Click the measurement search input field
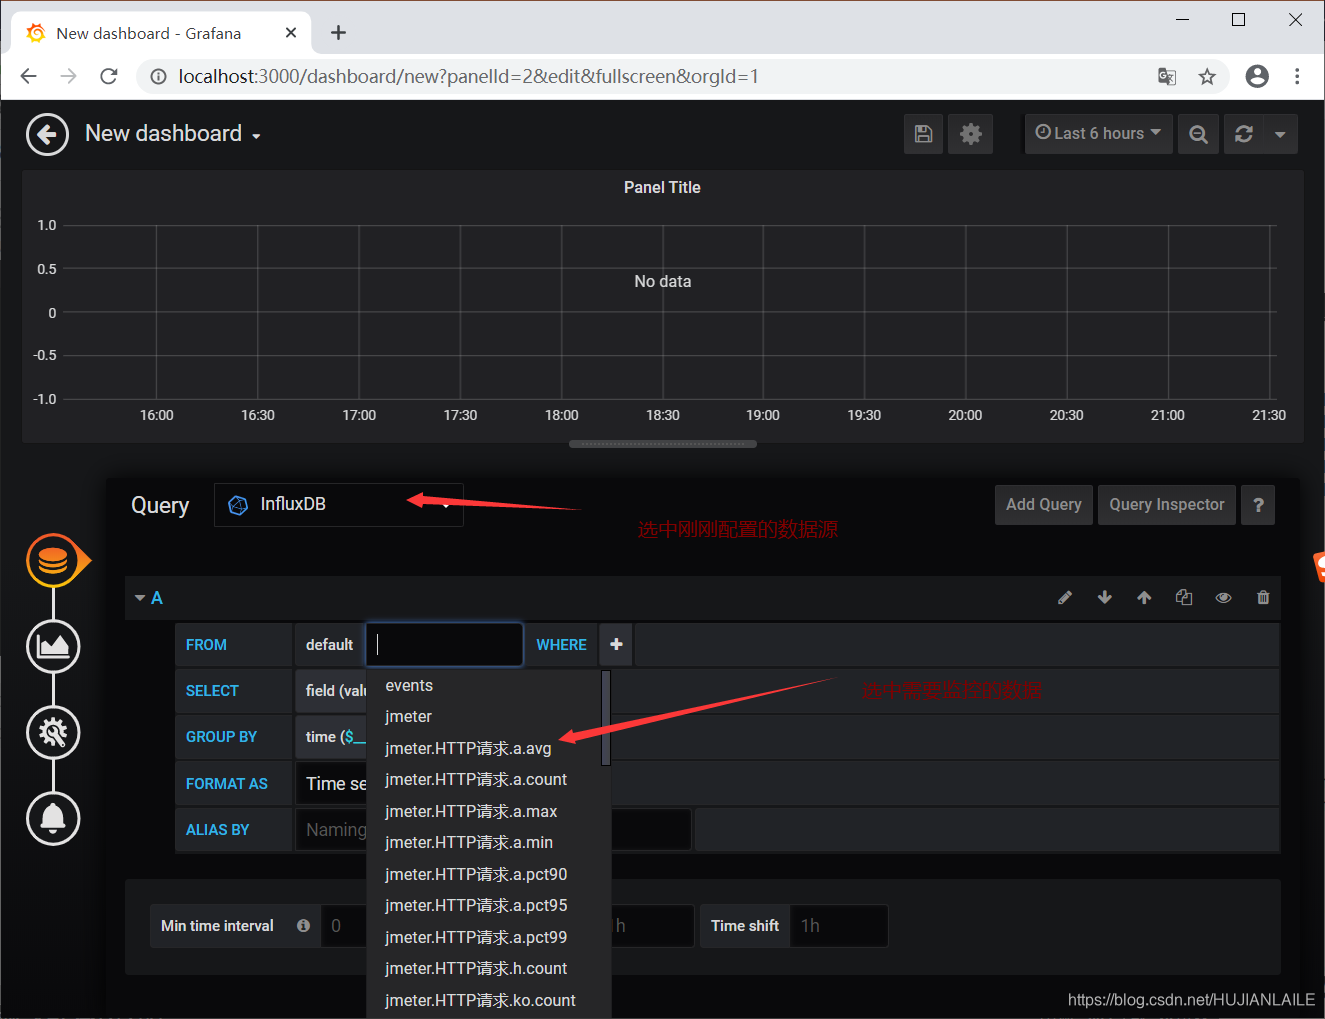 (x=444, y=645)
